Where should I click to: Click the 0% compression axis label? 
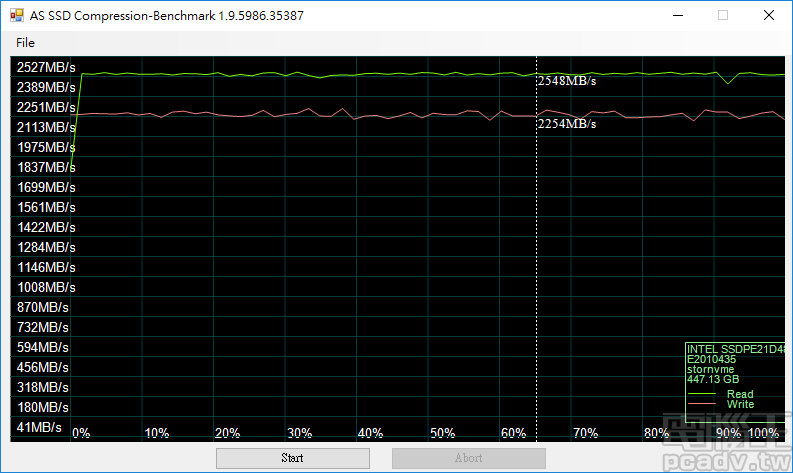click(81, 433)
